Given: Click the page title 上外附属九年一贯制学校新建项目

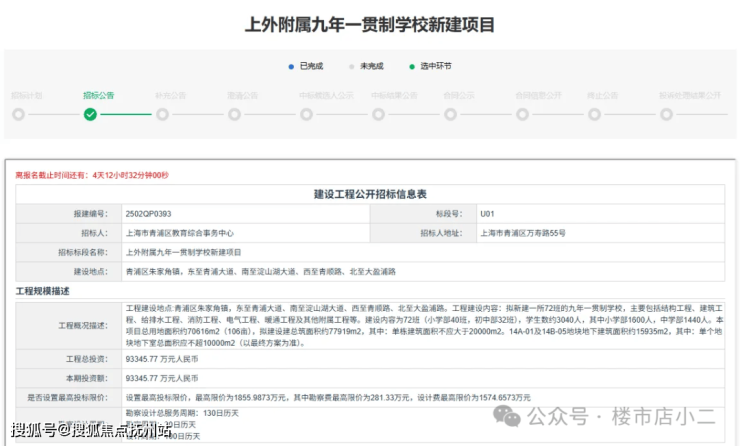Looking at the screenshot, I should 370,24.
